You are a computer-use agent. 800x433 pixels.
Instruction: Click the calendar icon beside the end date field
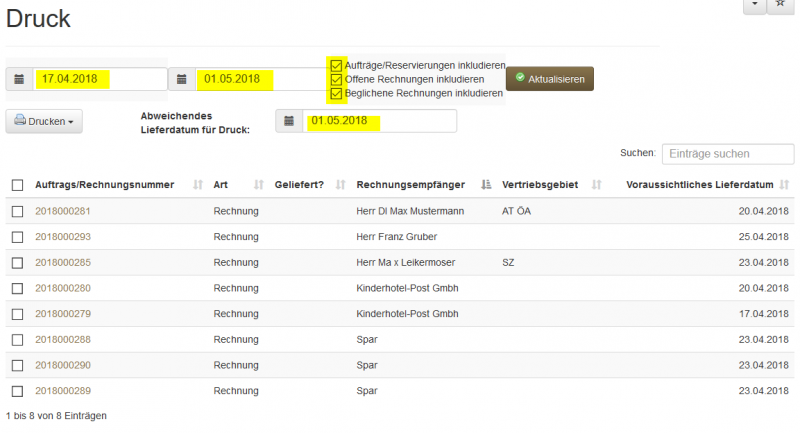point(182,79)
